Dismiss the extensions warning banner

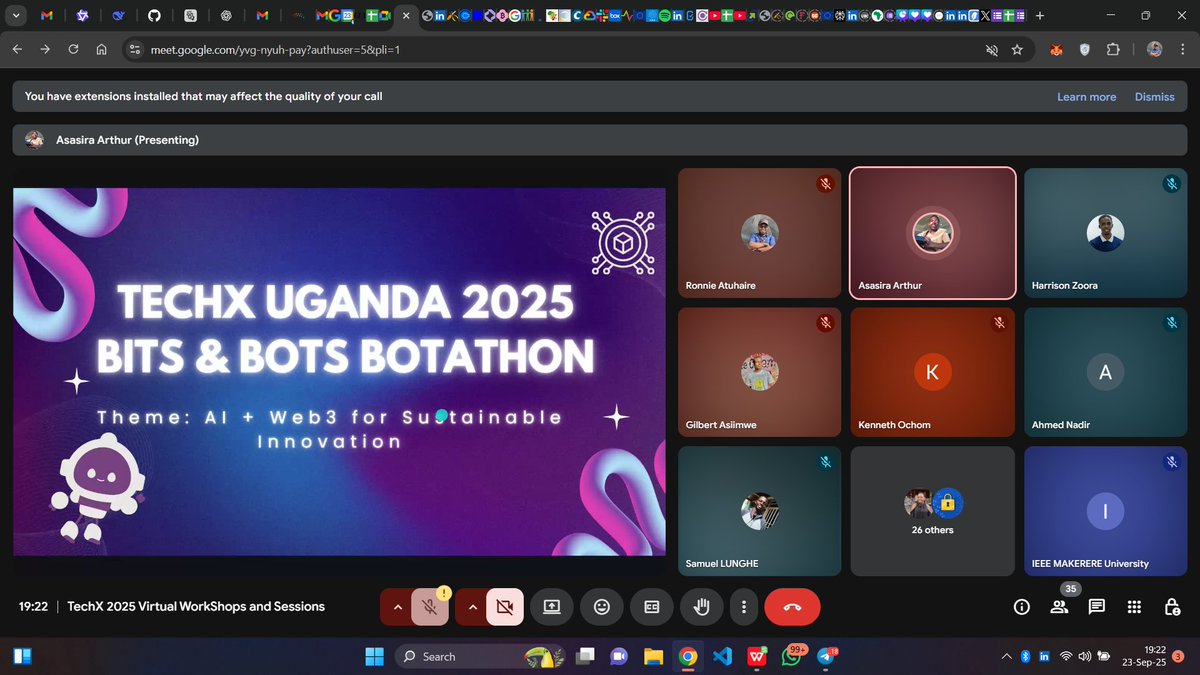(x=1154, y=96)
